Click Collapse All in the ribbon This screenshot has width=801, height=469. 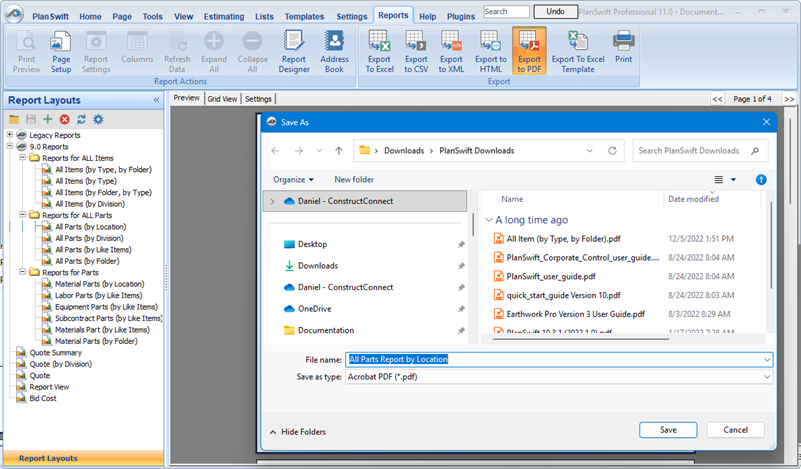point(252,52)
